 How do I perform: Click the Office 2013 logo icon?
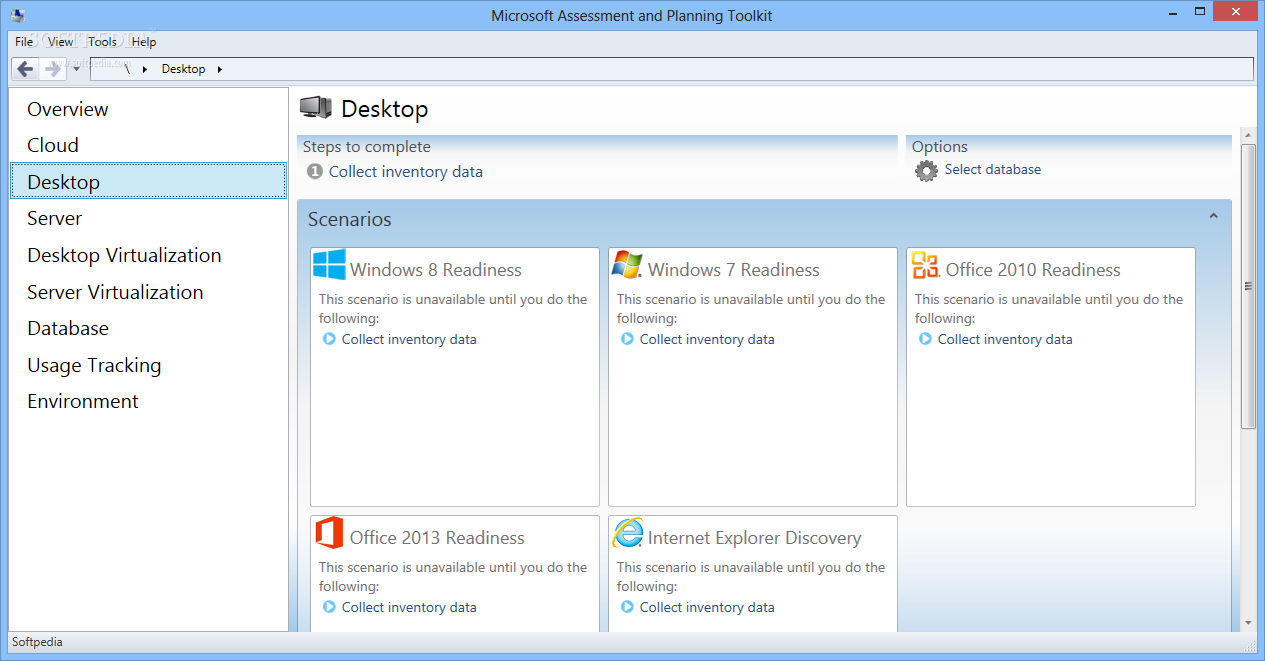pos(329,533)
